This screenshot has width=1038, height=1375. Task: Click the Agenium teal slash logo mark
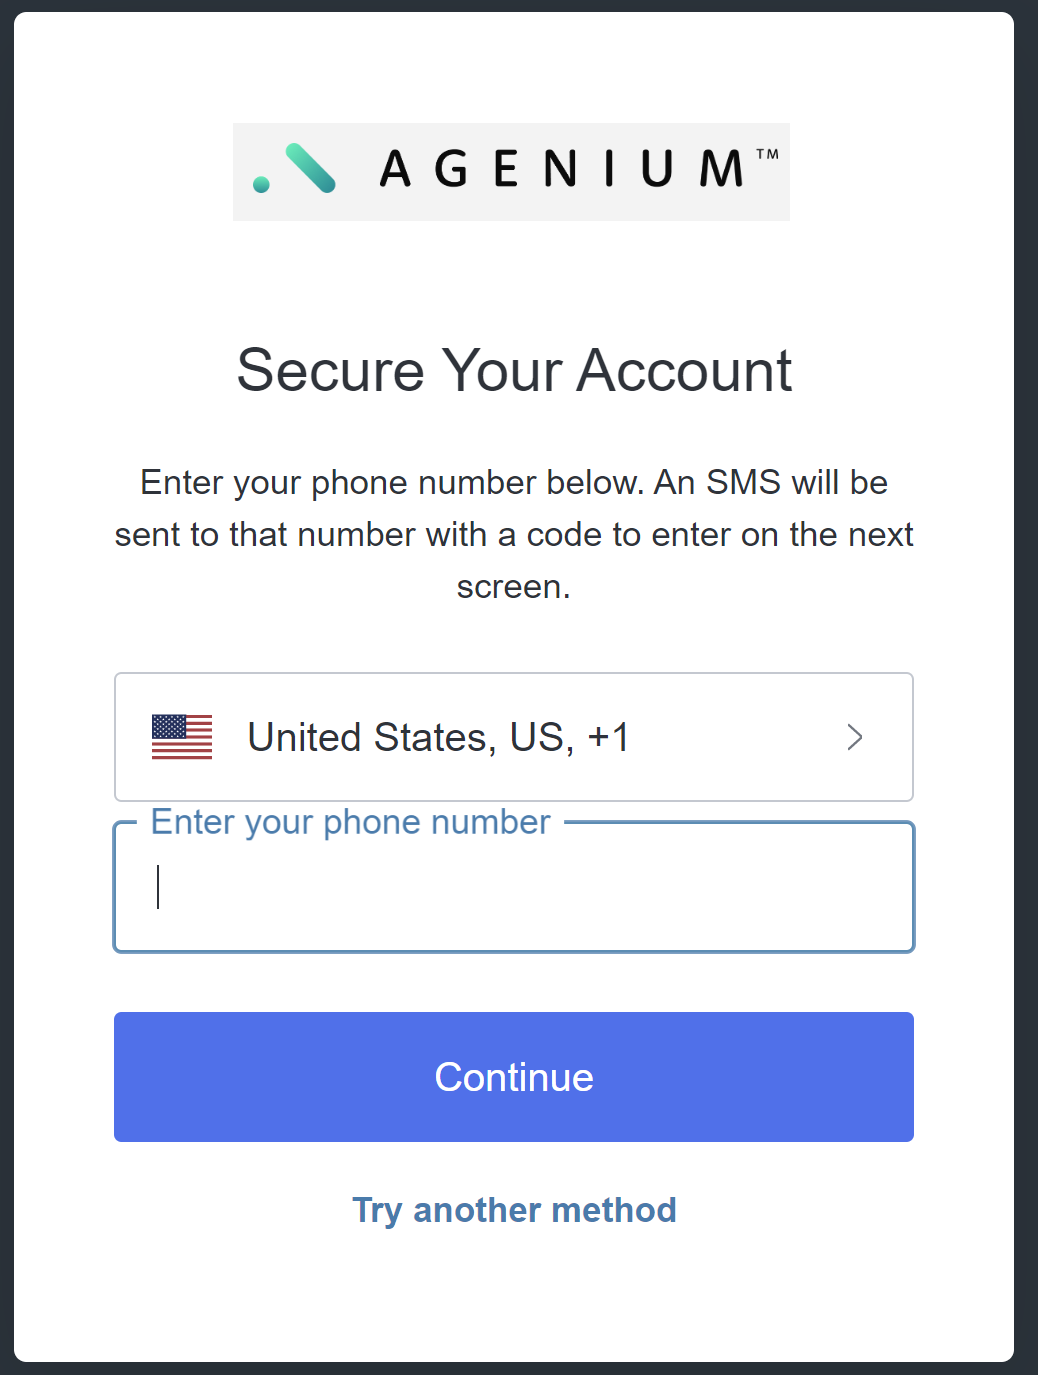pos(310,168)
